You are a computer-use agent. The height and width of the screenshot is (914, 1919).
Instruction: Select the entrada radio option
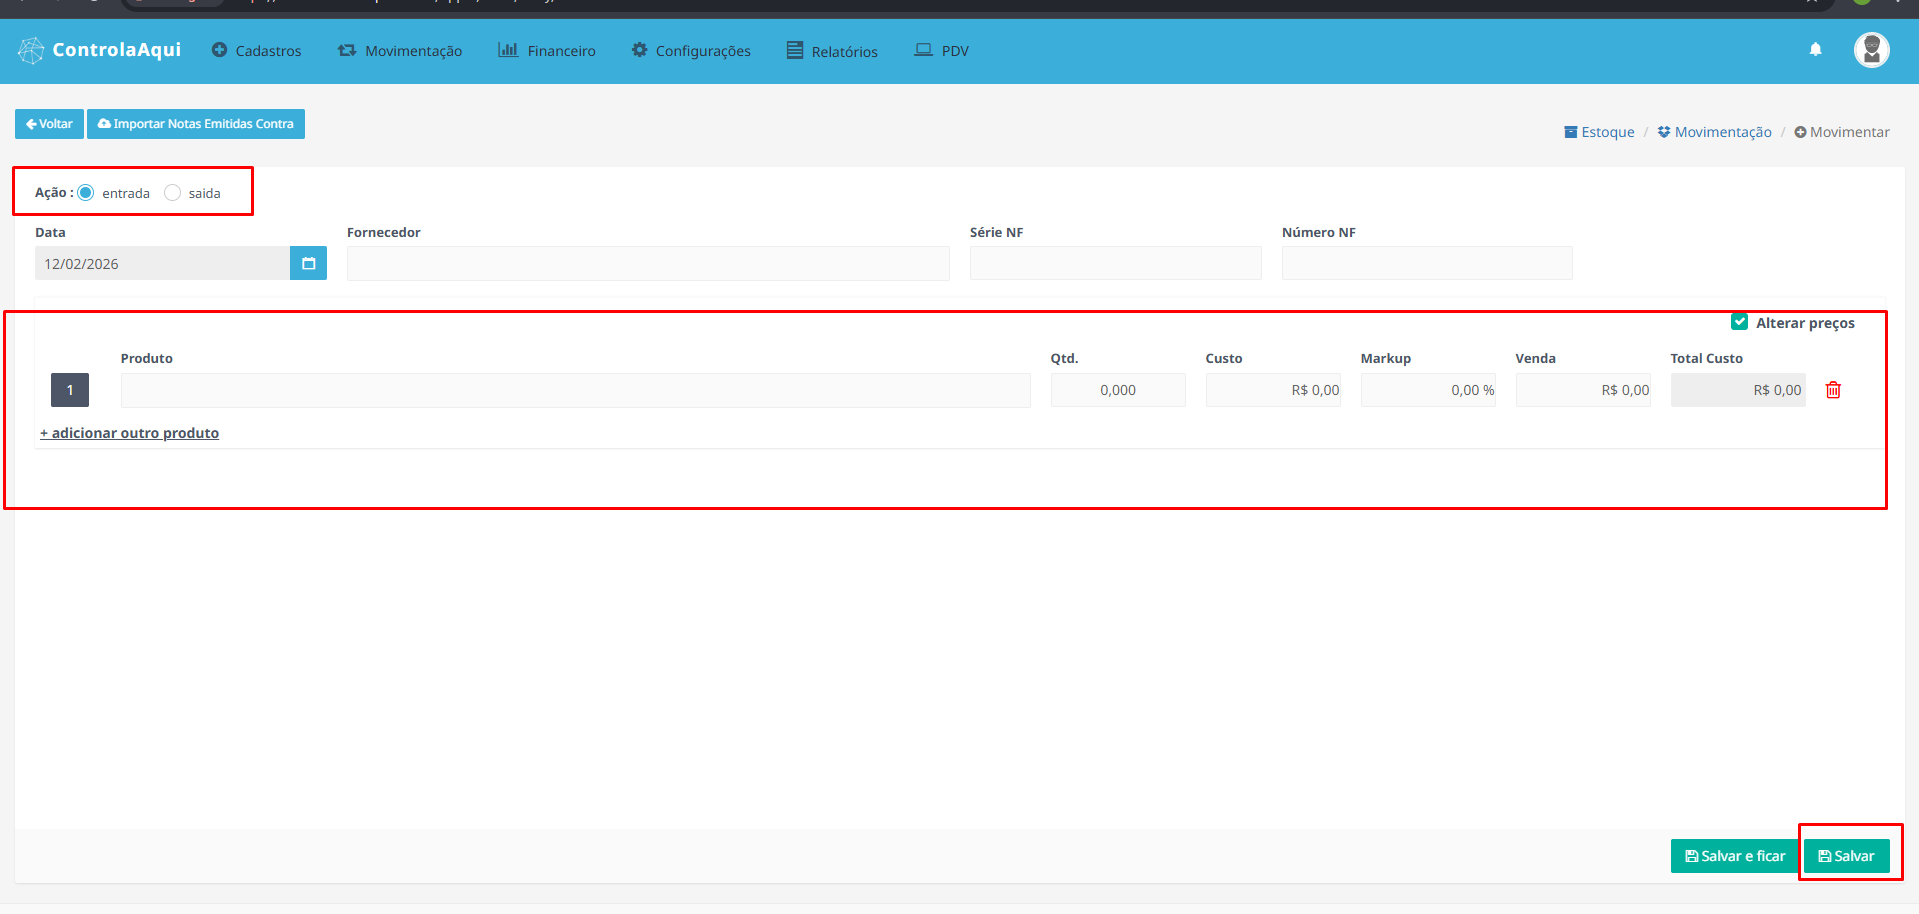(86, 193)
